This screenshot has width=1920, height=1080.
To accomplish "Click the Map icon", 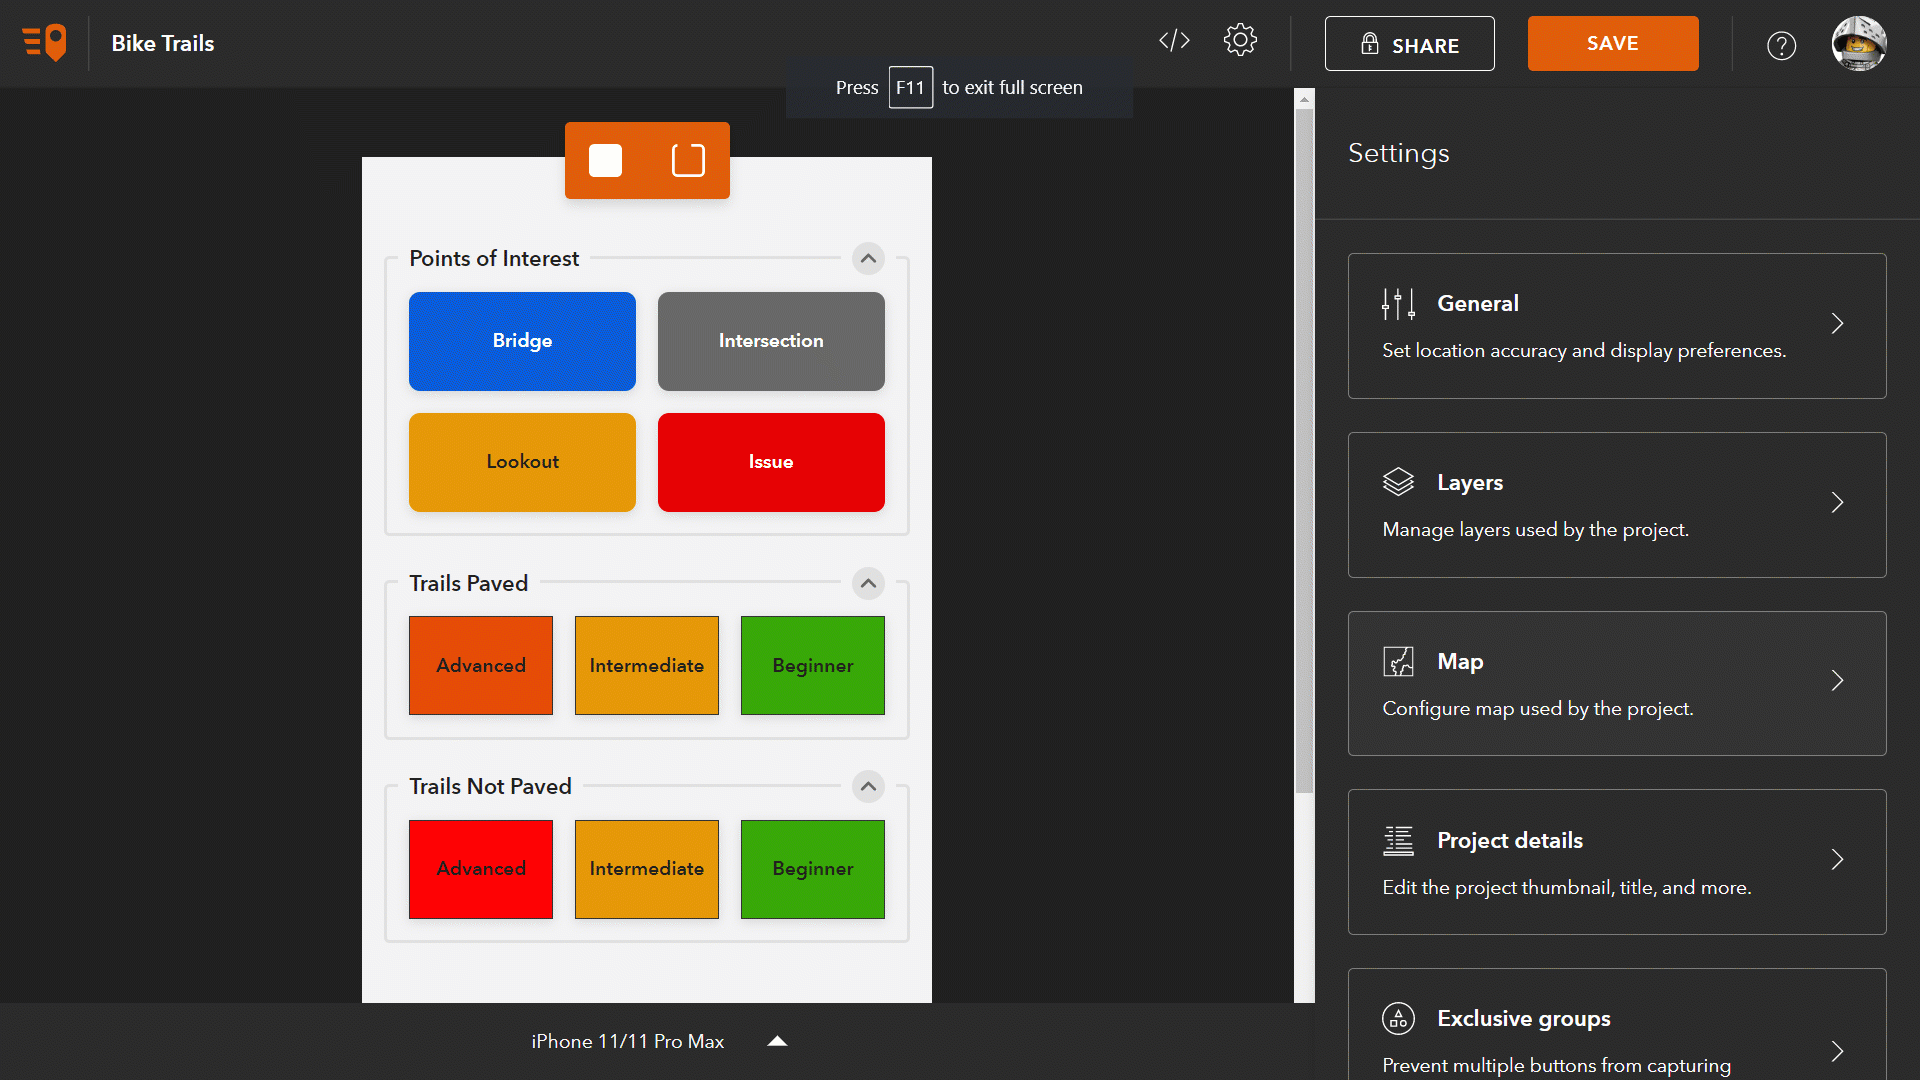I will pyautogui.click(x=1398, y=661).
